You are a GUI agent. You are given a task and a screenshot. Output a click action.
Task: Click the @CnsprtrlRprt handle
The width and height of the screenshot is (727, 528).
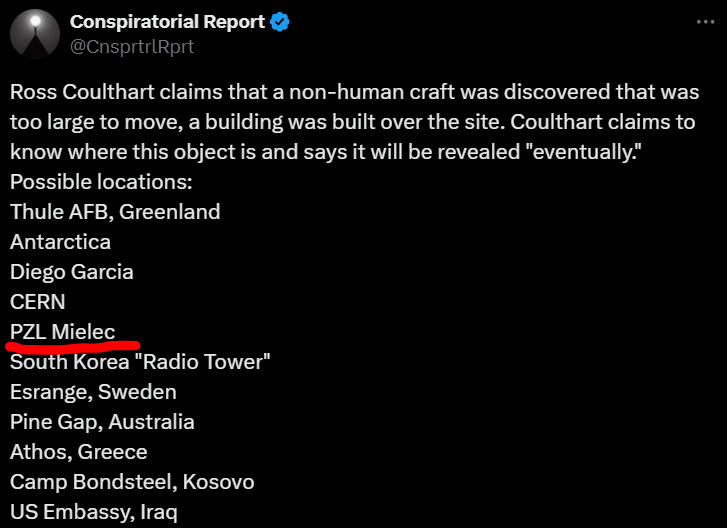pyautogui.click(x=131, y=46)
